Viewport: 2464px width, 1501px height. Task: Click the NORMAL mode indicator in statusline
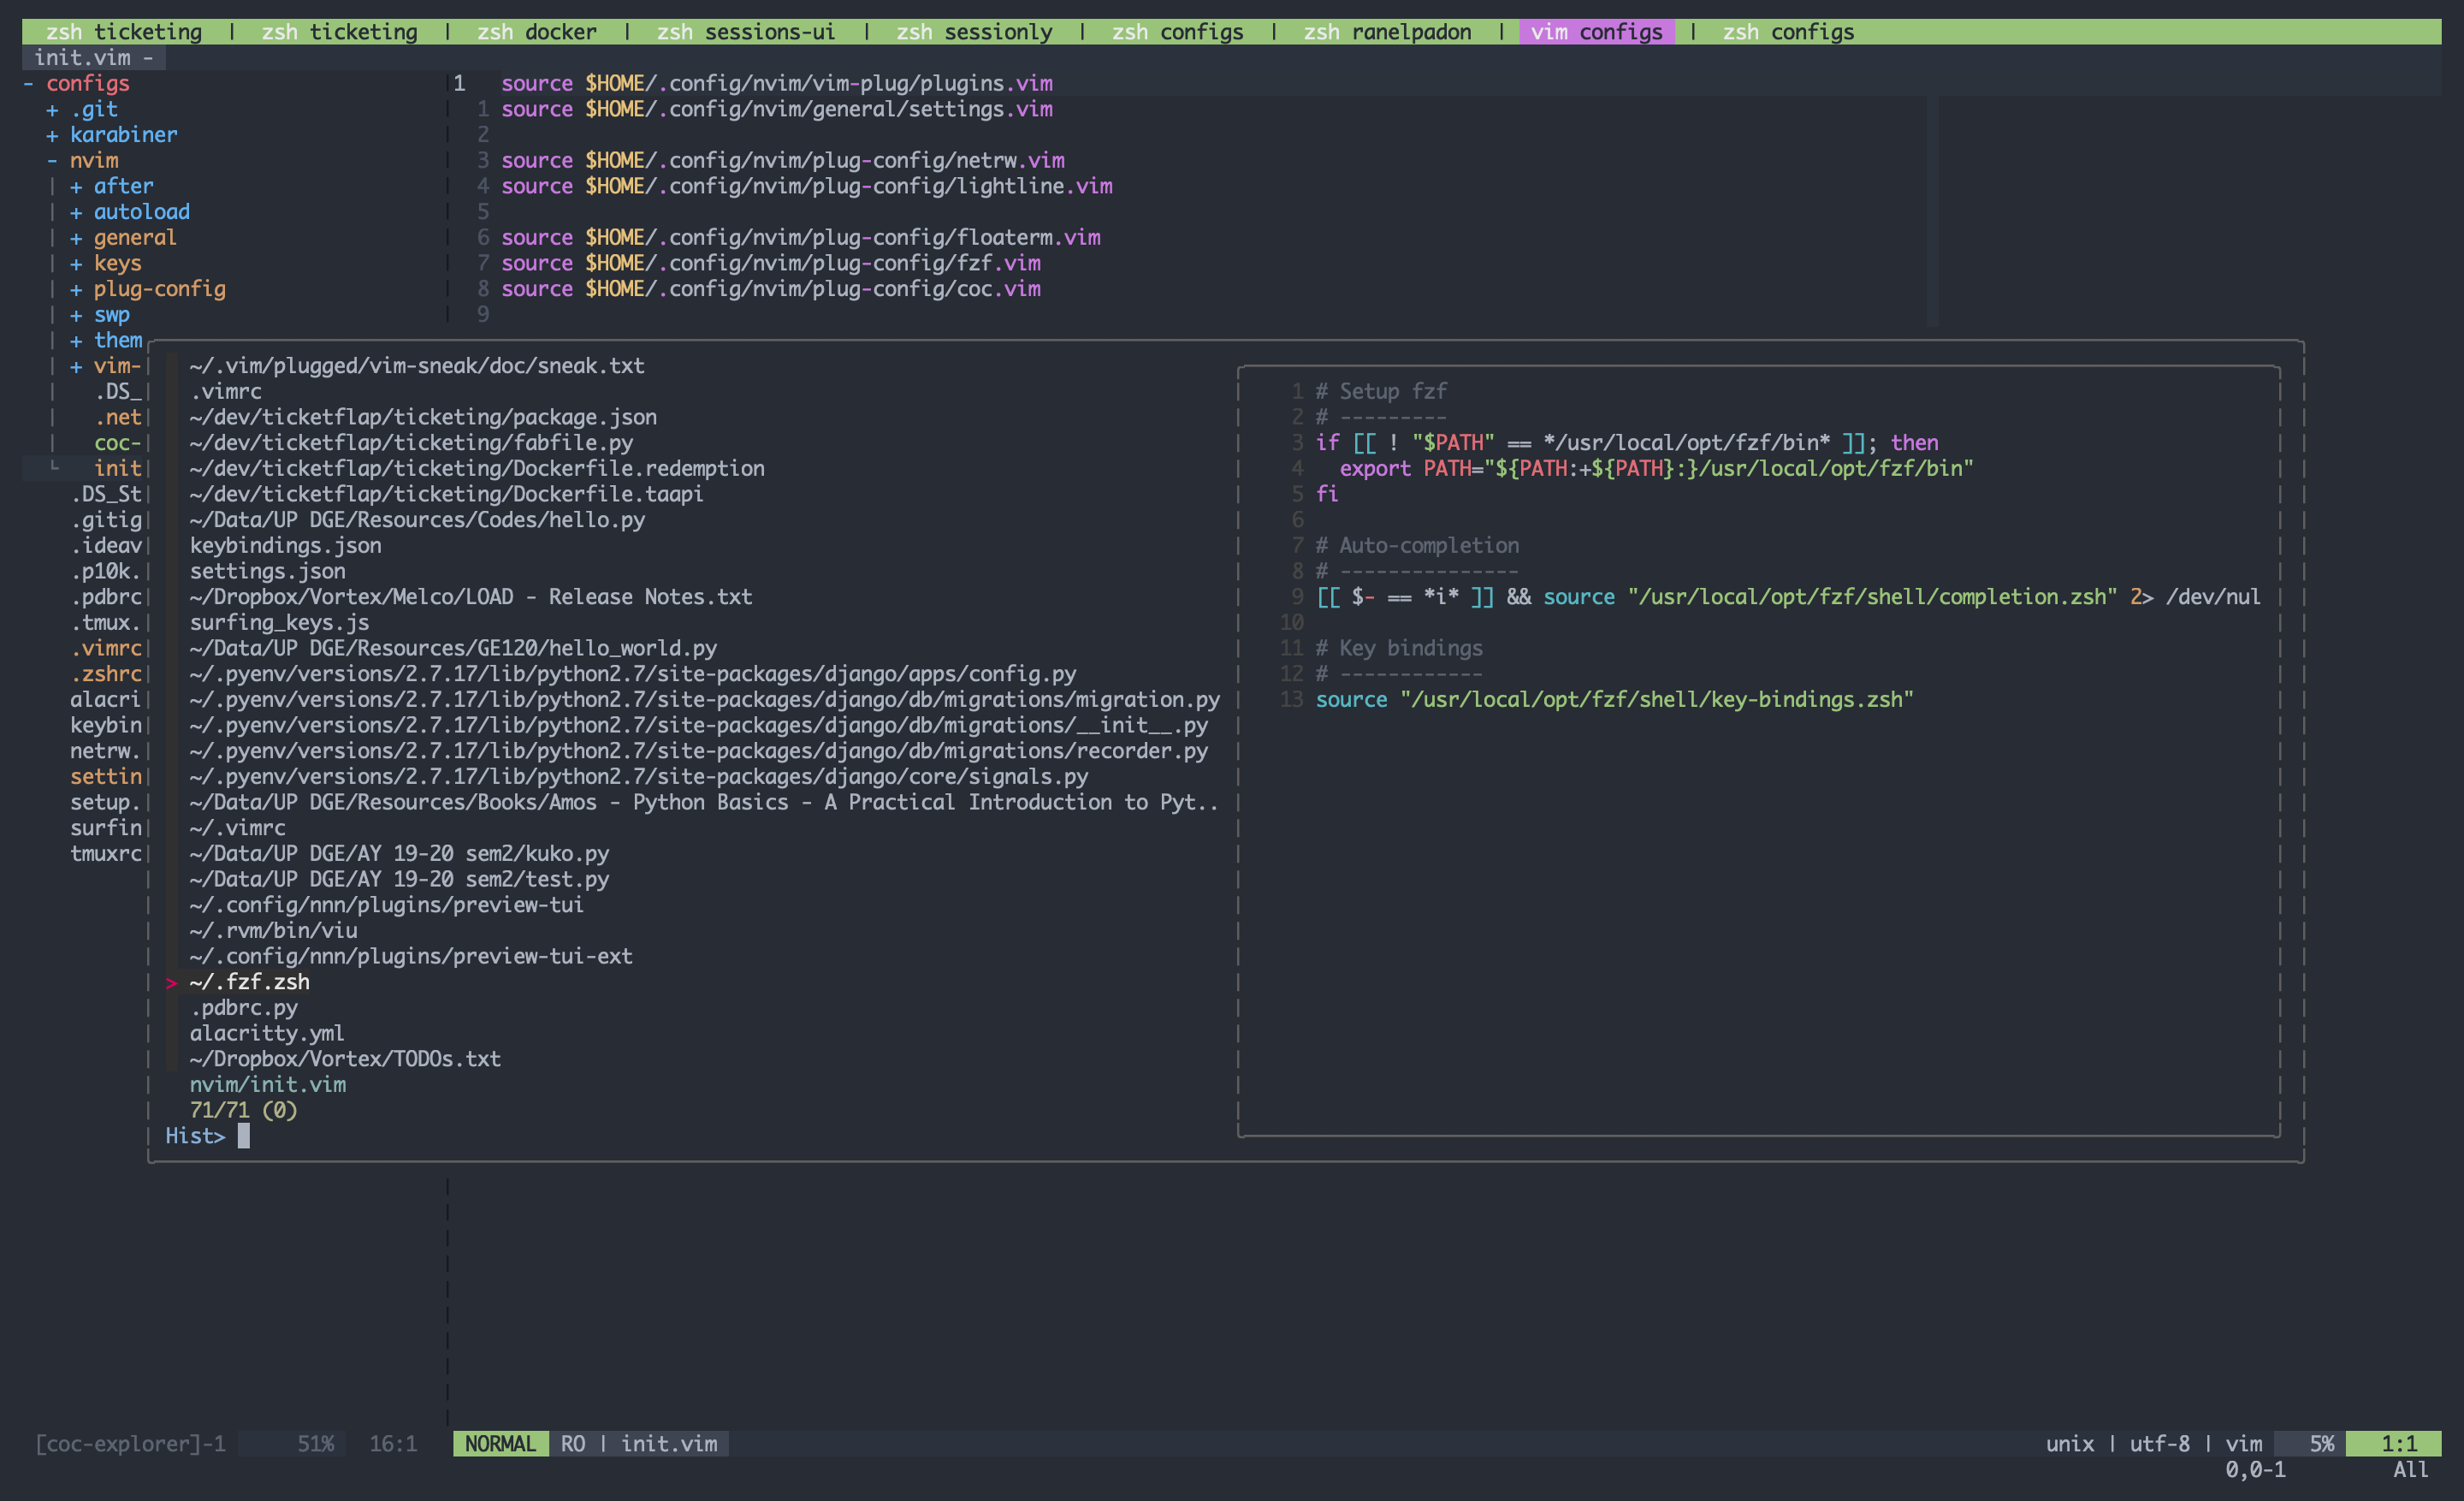pos(500,1444)
